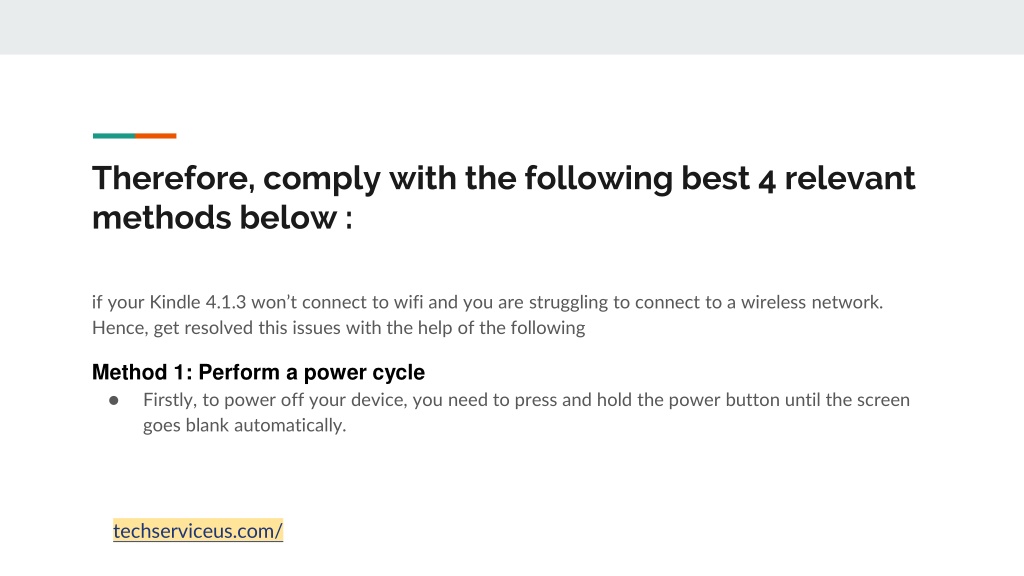Open the techserviceus.com link

click(x=198, y=531)
